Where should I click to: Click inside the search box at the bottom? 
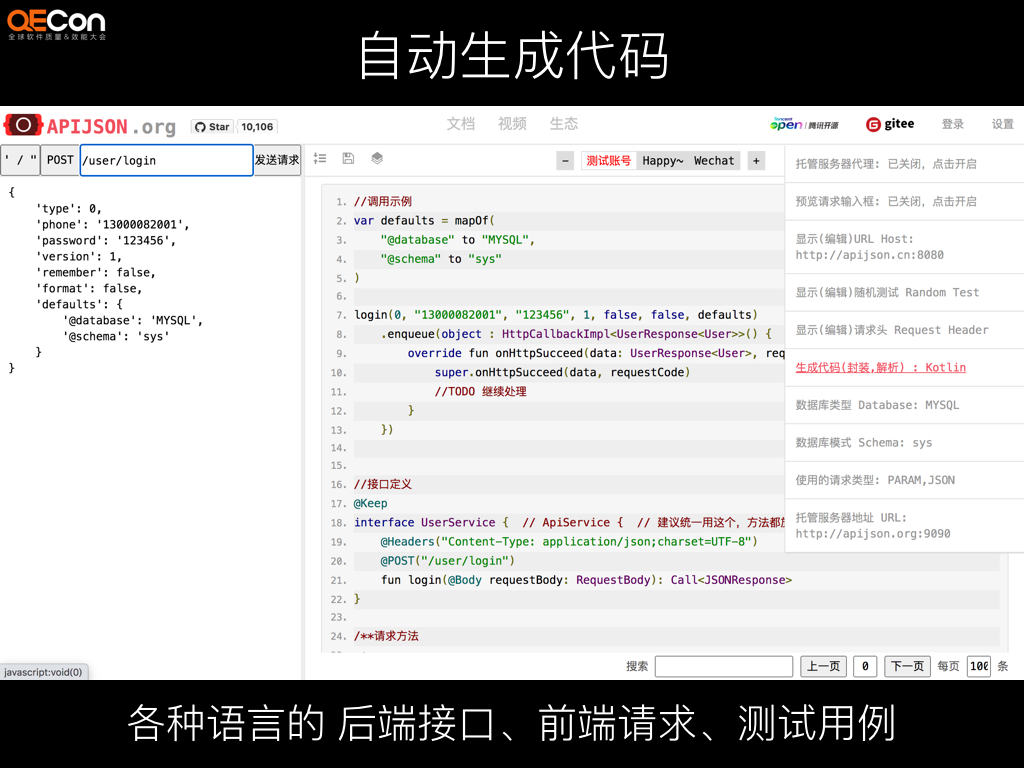[723, 665]
